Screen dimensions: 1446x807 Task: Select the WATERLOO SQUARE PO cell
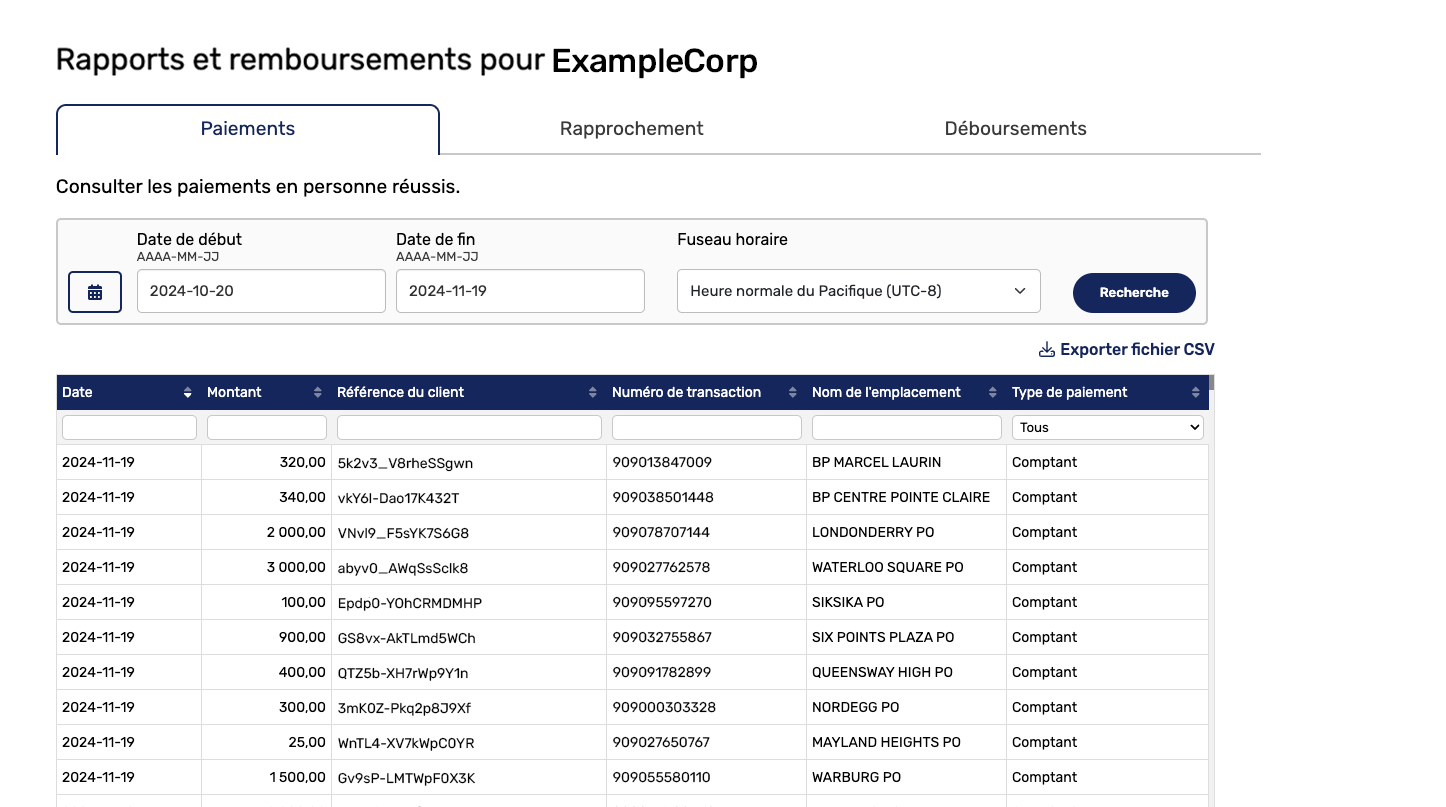pos(907,567)
